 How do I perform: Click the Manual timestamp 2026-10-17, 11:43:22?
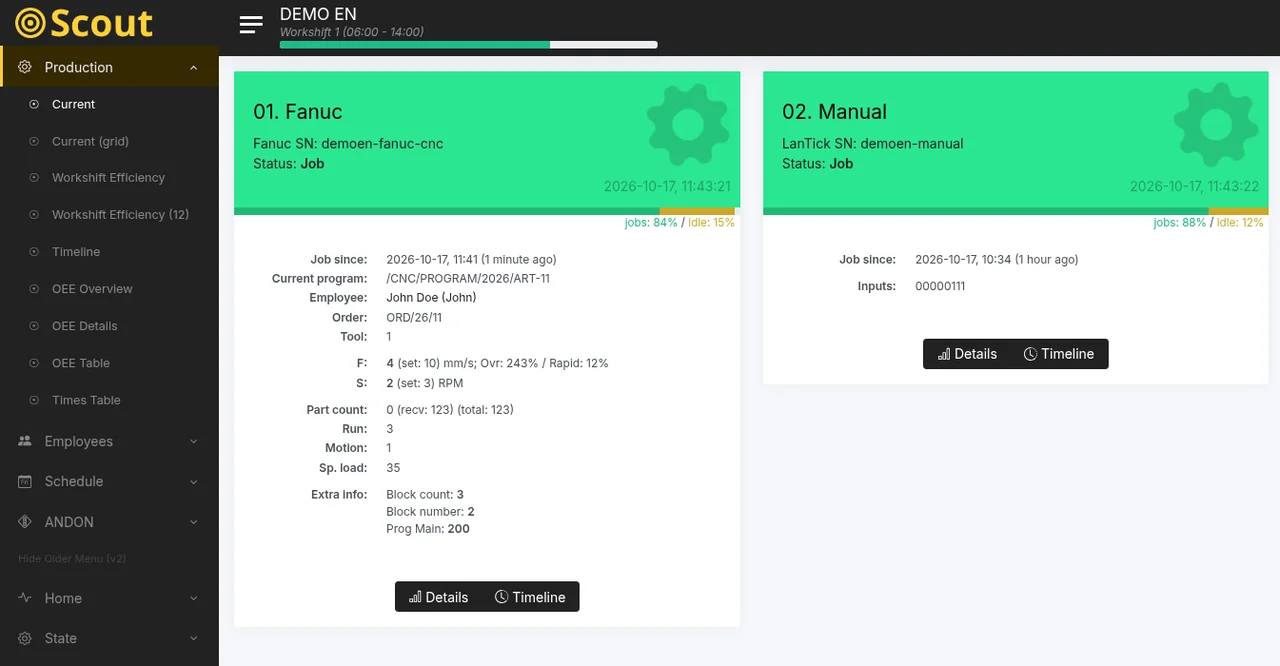tap(1194, 187)
